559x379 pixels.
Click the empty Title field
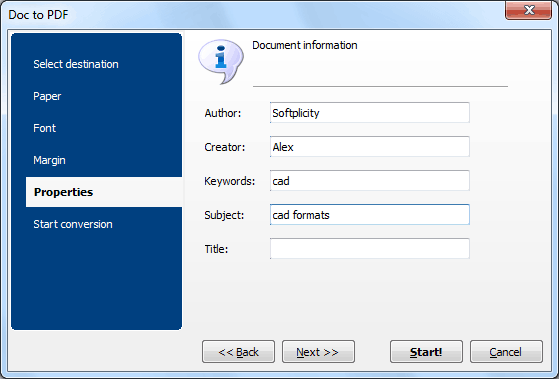pyautogui.click(x=370, y=249)
